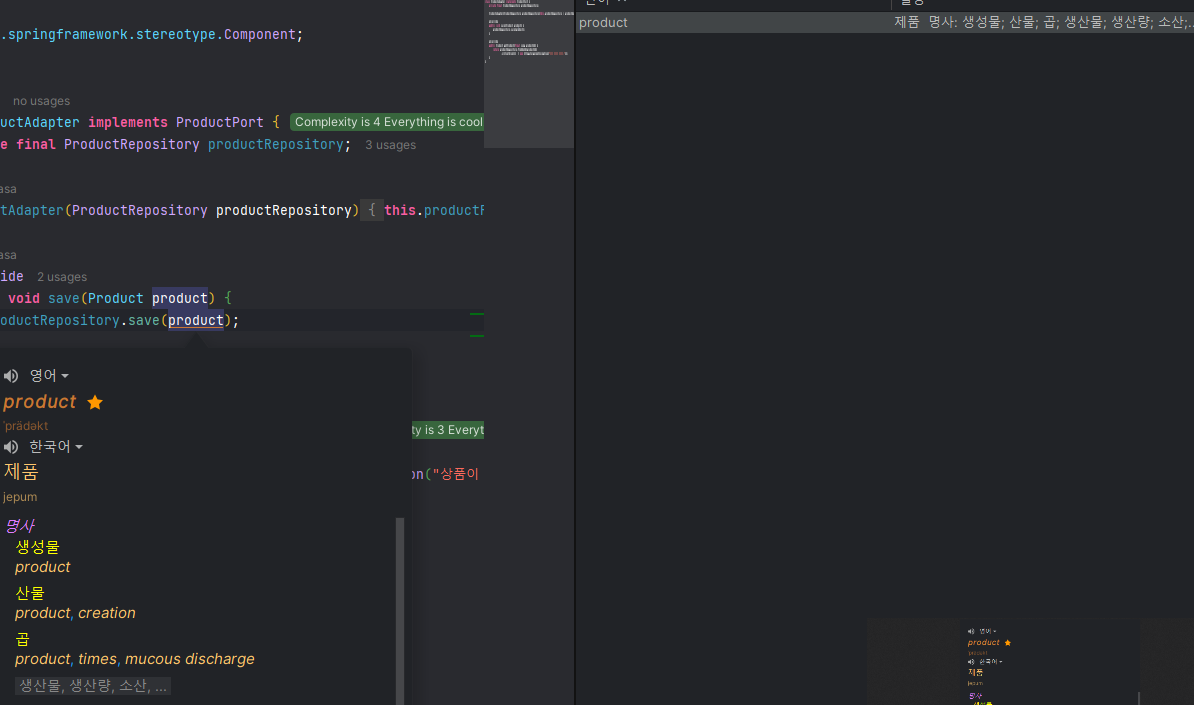Click the product parameter in save method
The image size is (1194, 705).
180,298
